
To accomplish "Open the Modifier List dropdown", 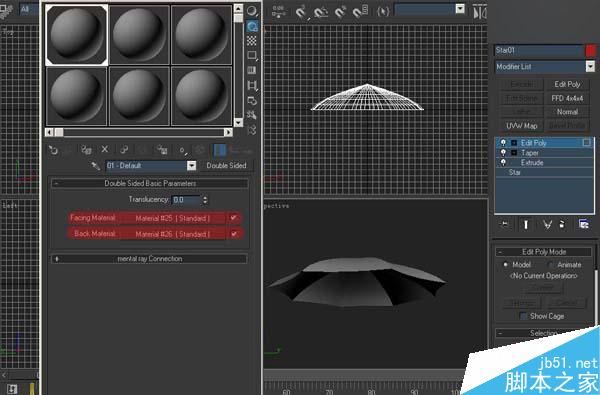I will click(590, 67).
